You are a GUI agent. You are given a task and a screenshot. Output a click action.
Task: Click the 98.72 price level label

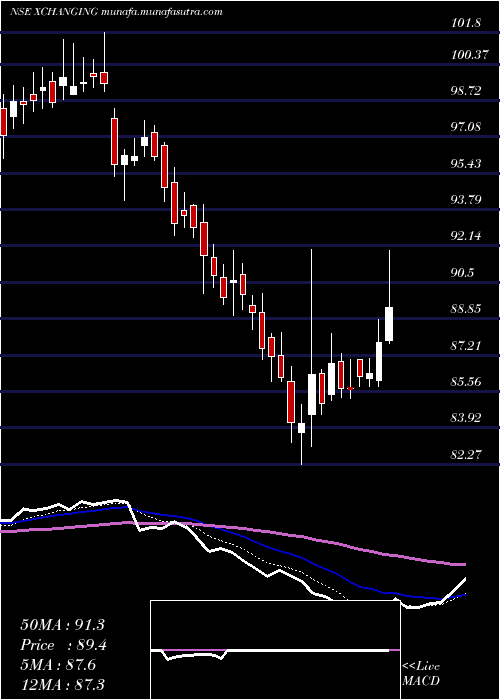coord(466,91)
